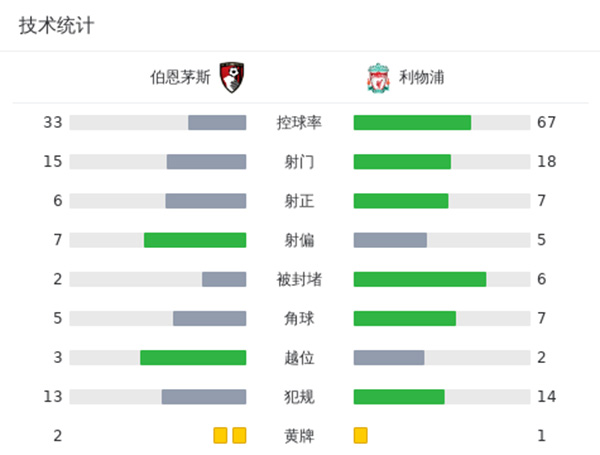Viewport: 600px width, 455px height.
Task: Click Bournemouth's green 越位 bar
Action: coord(193,358)
